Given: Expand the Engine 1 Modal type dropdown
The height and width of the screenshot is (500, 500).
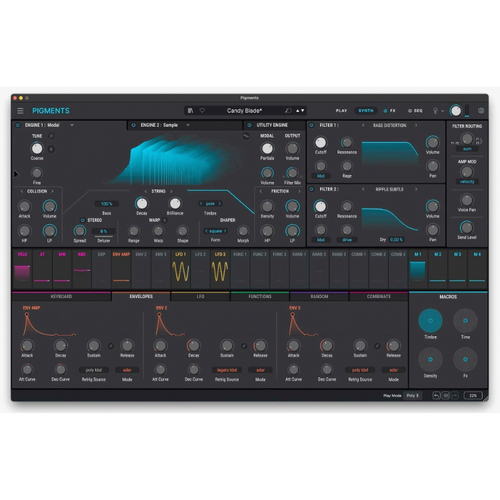Looking at the screenshot, I should (72, 125).
